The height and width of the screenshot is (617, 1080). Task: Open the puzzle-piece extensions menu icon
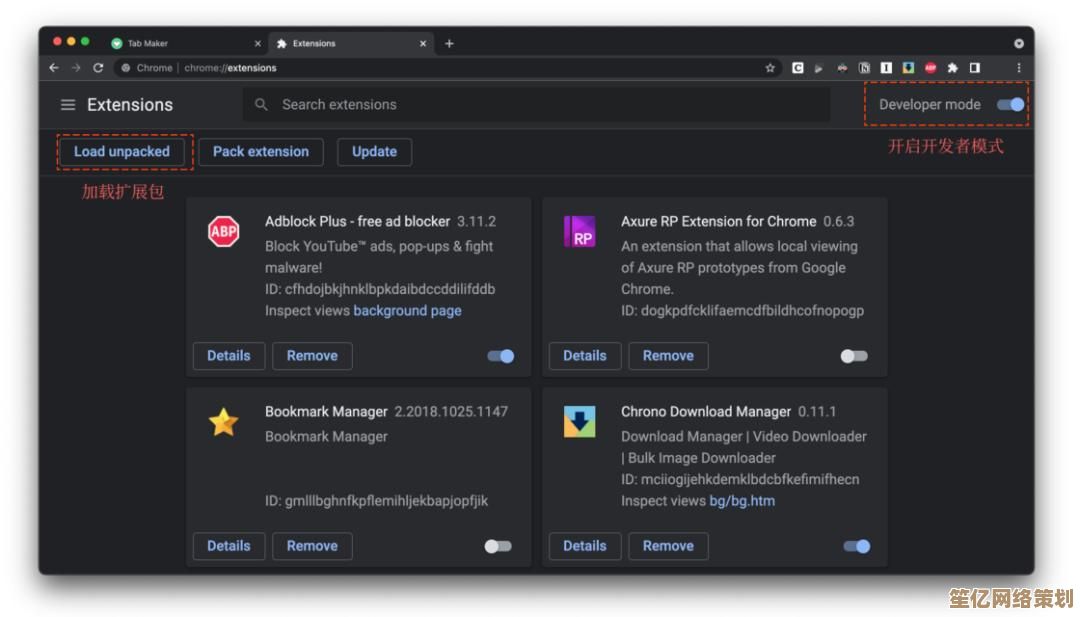pyautogui.click(x=953, y=67)
